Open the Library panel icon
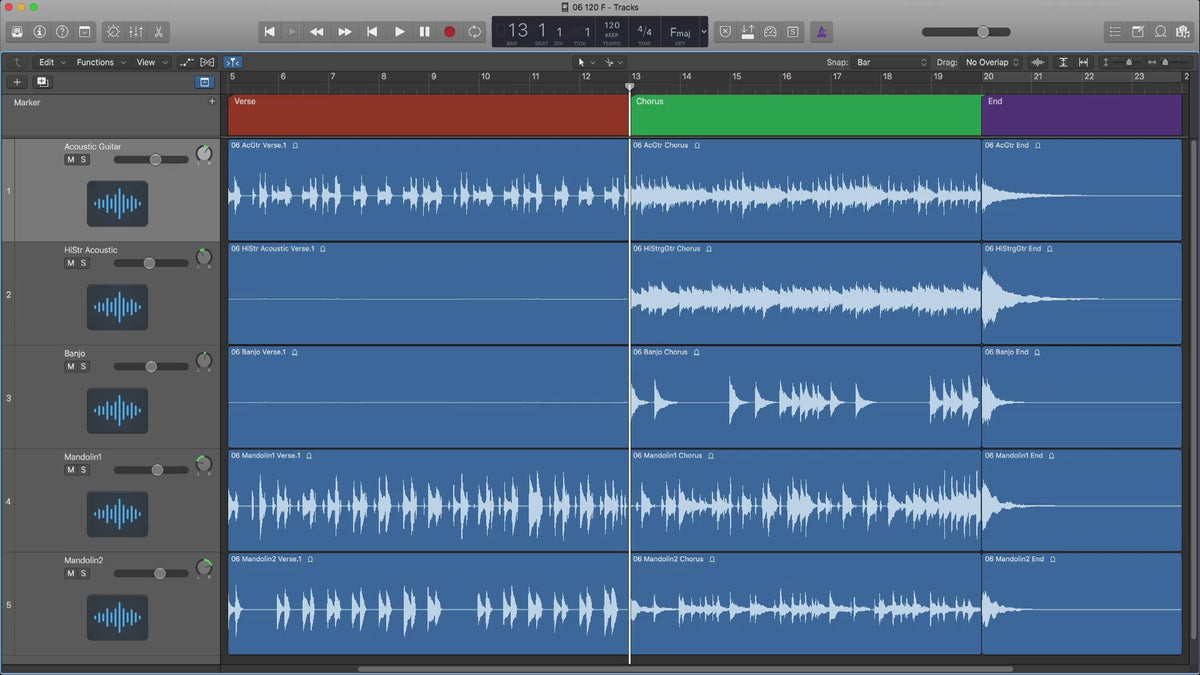This screenshot has height=675, width=1200. tap(17, 32)
